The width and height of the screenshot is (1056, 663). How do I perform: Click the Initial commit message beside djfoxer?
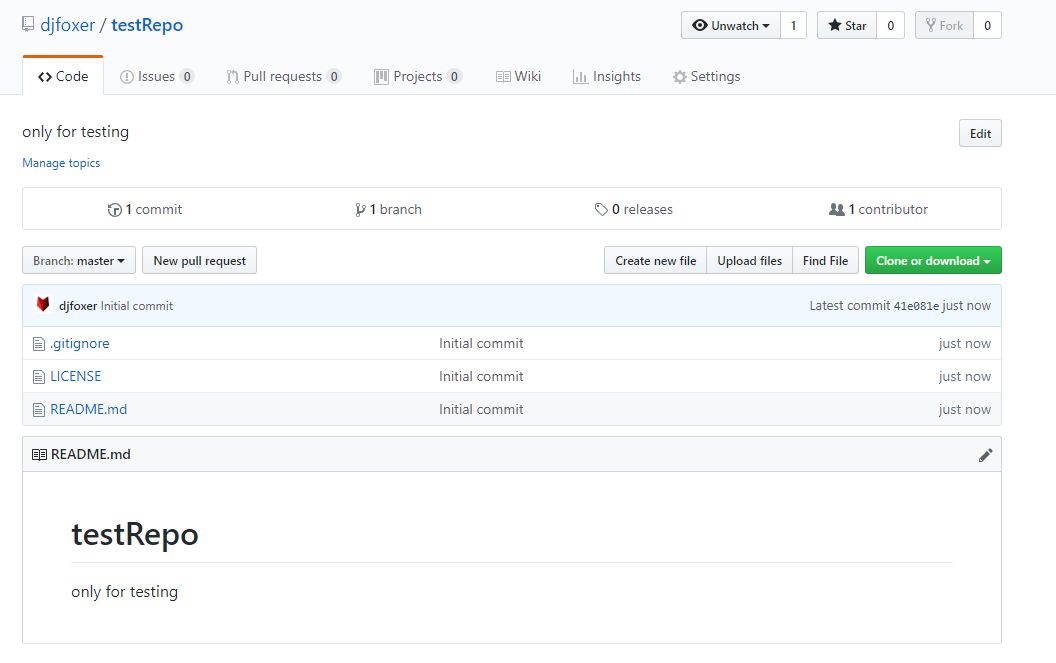pyautogui.click(x=137, y=306)
